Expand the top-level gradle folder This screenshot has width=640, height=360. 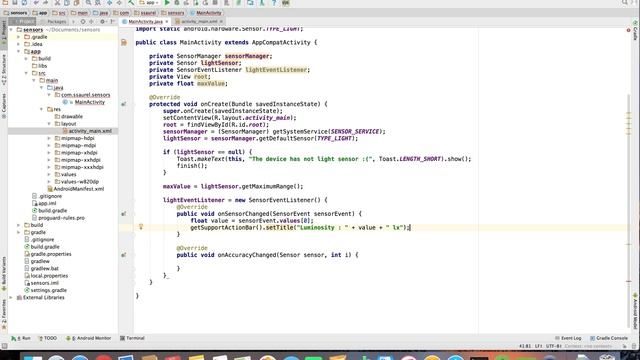tap(18, 232)
